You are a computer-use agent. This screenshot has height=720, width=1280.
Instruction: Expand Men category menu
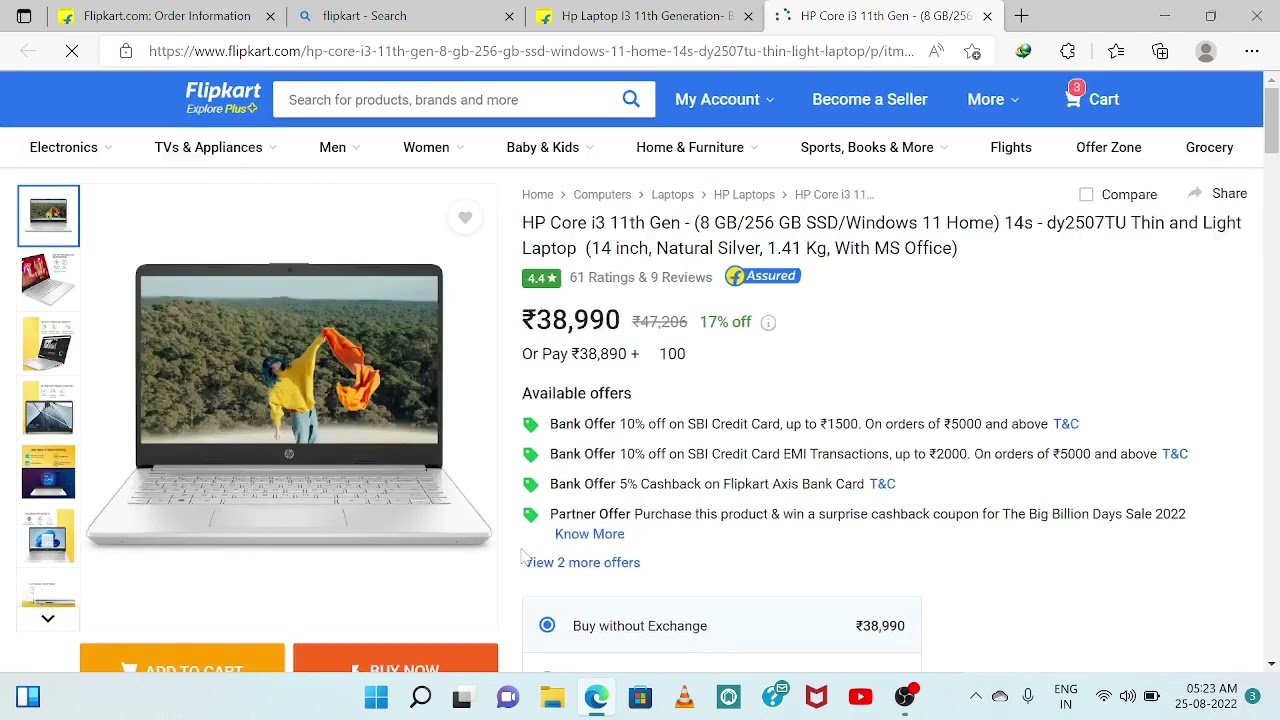coord(340,147)
